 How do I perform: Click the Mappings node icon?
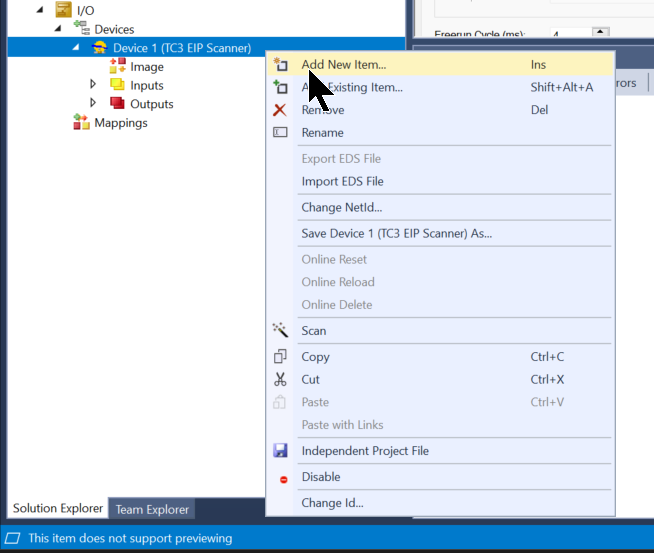coord(81,123)
